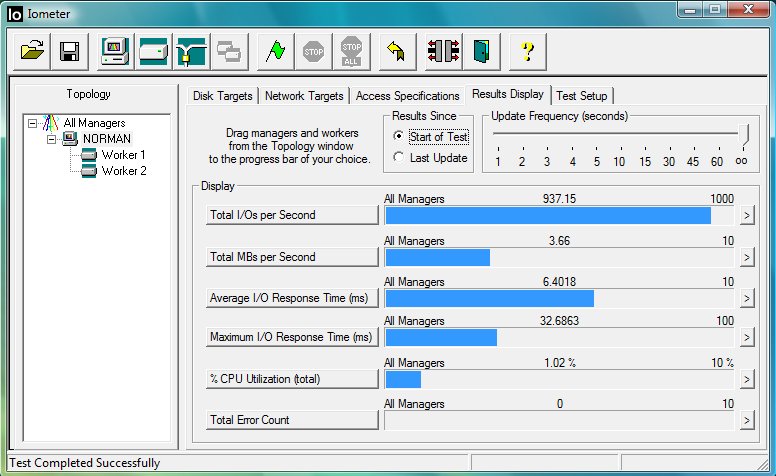776x476 pixels.
Task: Click the Maximum I/O Response Time bar
Action: 559,338
